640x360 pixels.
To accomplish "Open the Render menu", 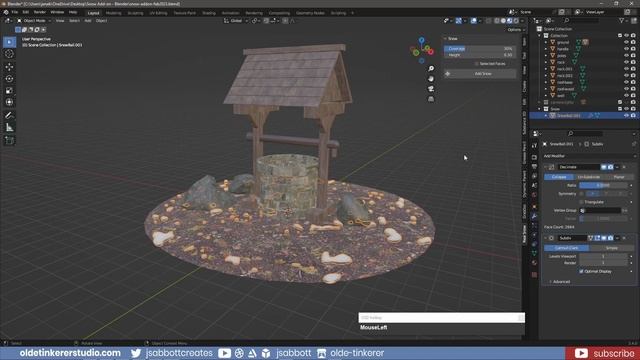I will point(40,12).
